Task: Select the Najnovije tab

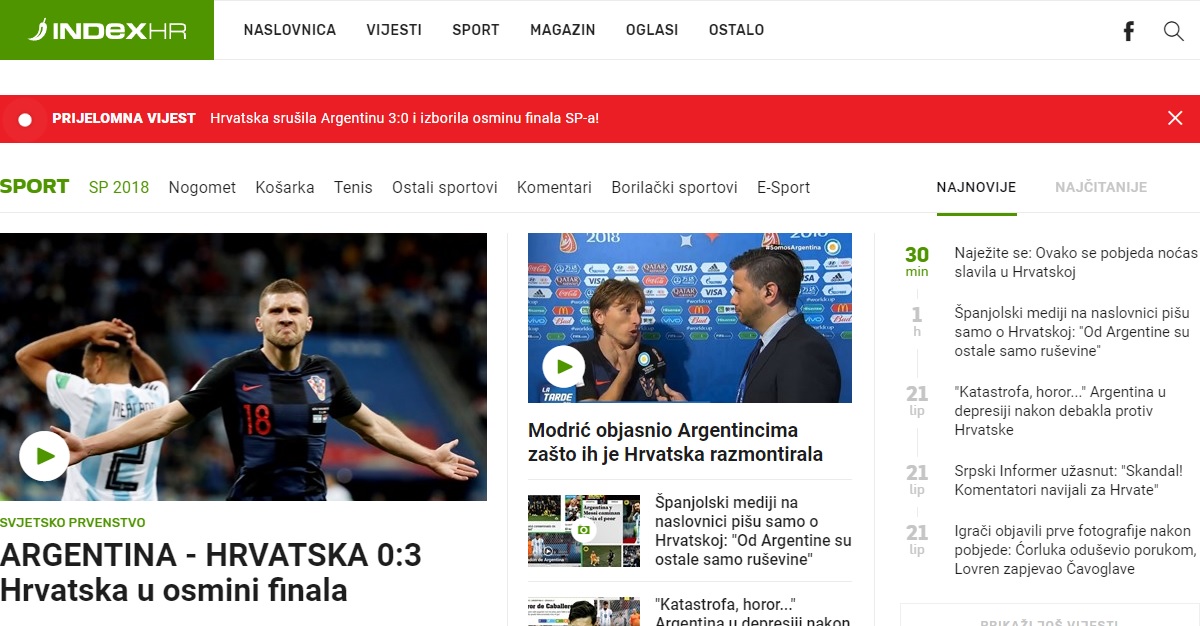Action: coord(976,187)
